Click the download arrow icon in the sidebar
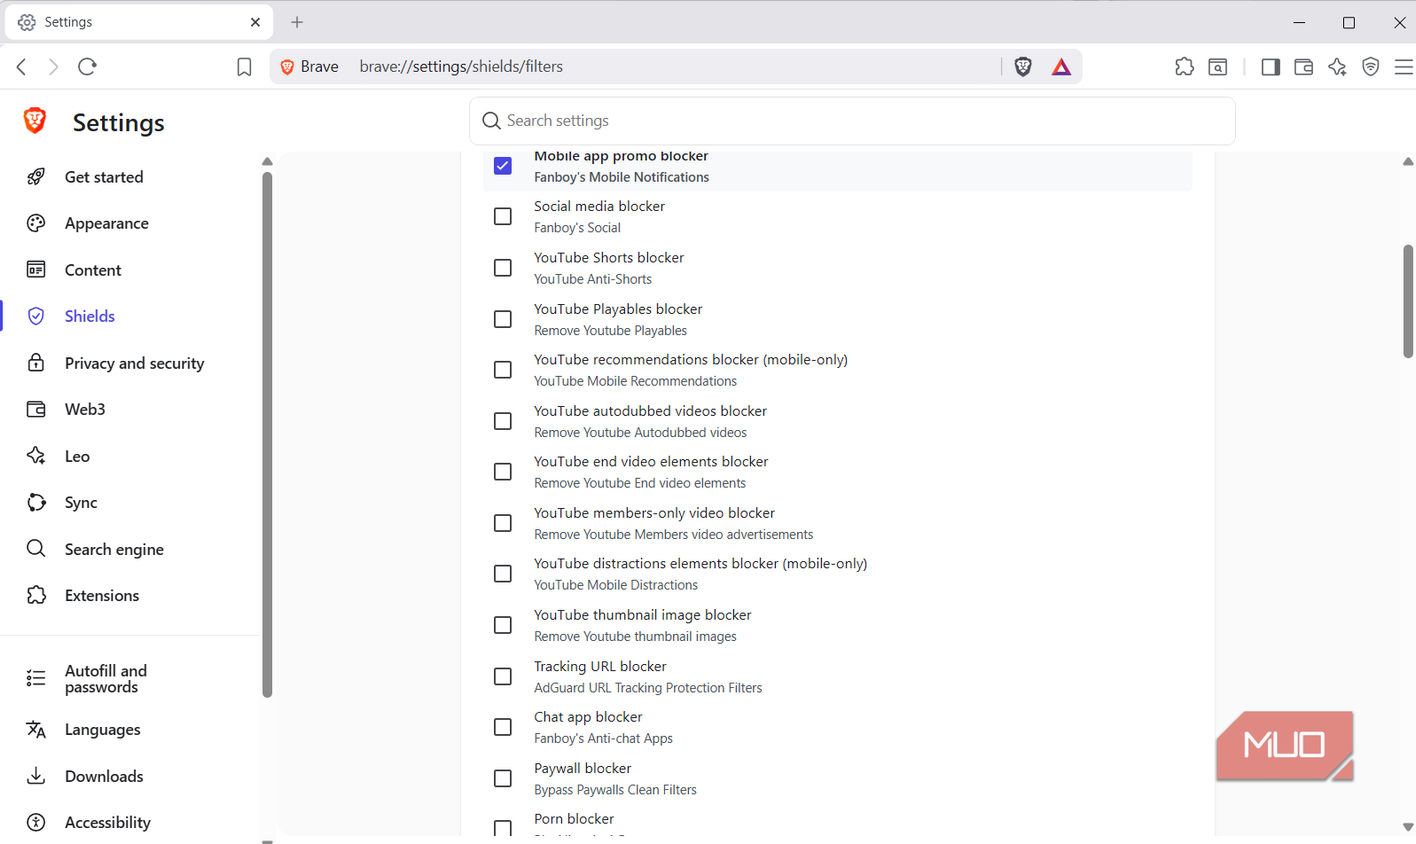Screen dimensions: 1416x844 (36, 776)
